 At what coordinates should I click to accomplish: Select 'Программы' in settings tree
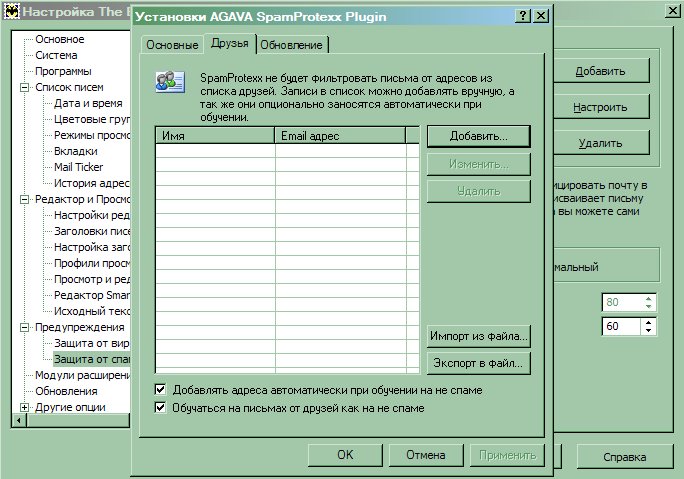[x=63, y=71]
